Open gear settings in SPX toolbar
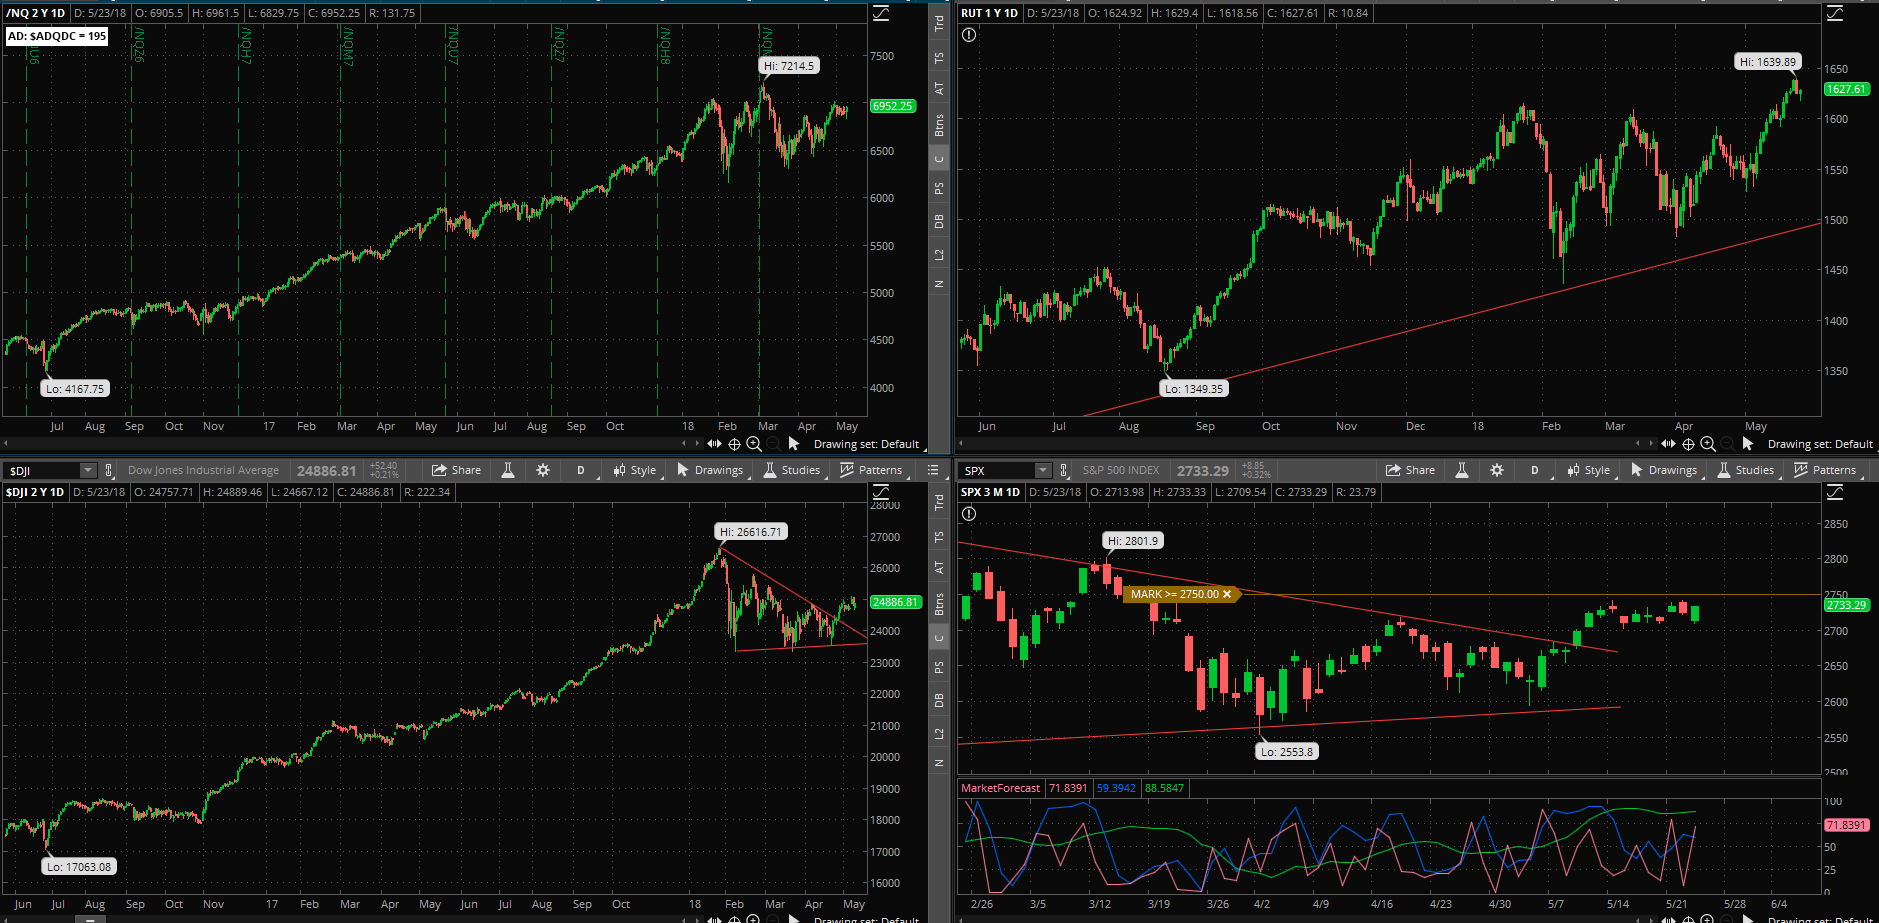 click(x=1497, y=470)
